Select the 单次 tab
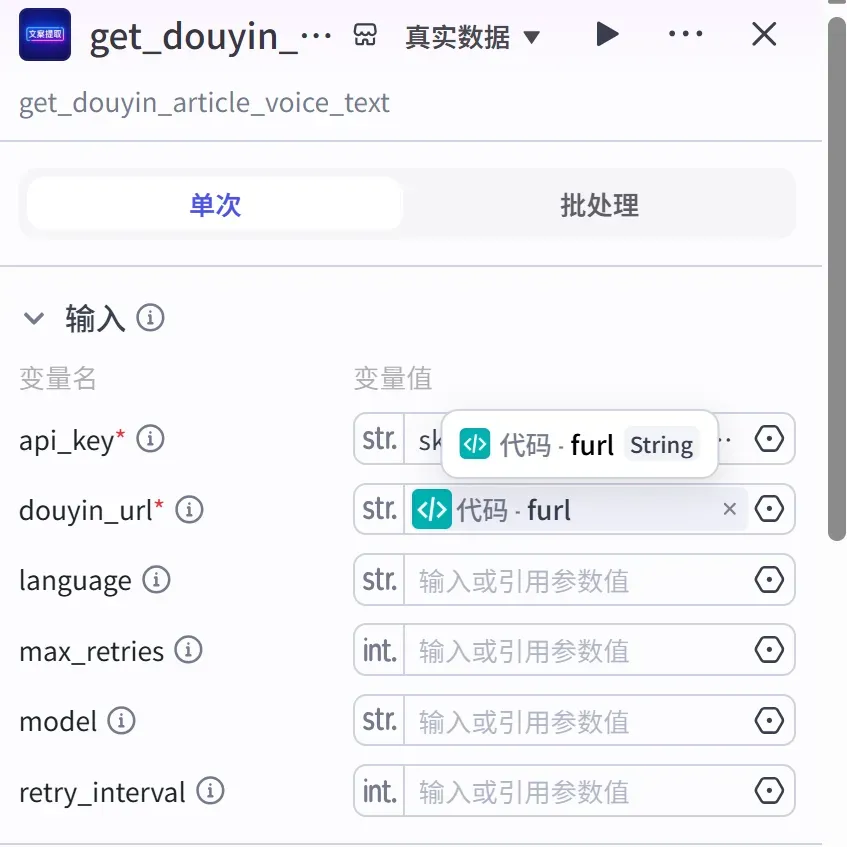This screenshot has width=847, height=847. click(x=215, y=205)
